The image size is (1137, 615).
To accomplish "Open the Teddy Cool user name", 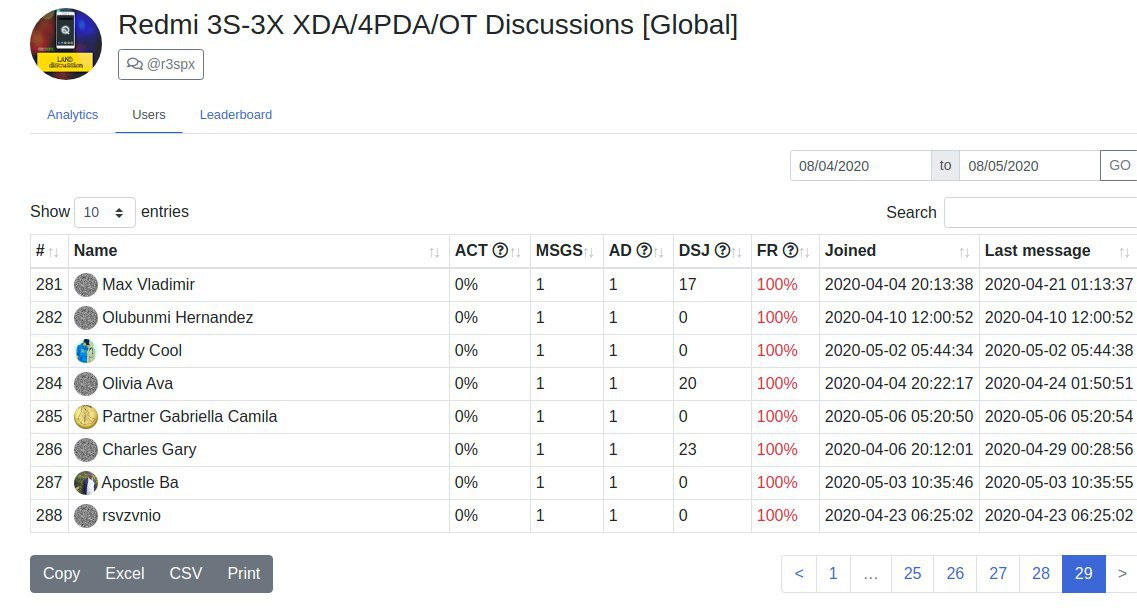I will 142,350.
